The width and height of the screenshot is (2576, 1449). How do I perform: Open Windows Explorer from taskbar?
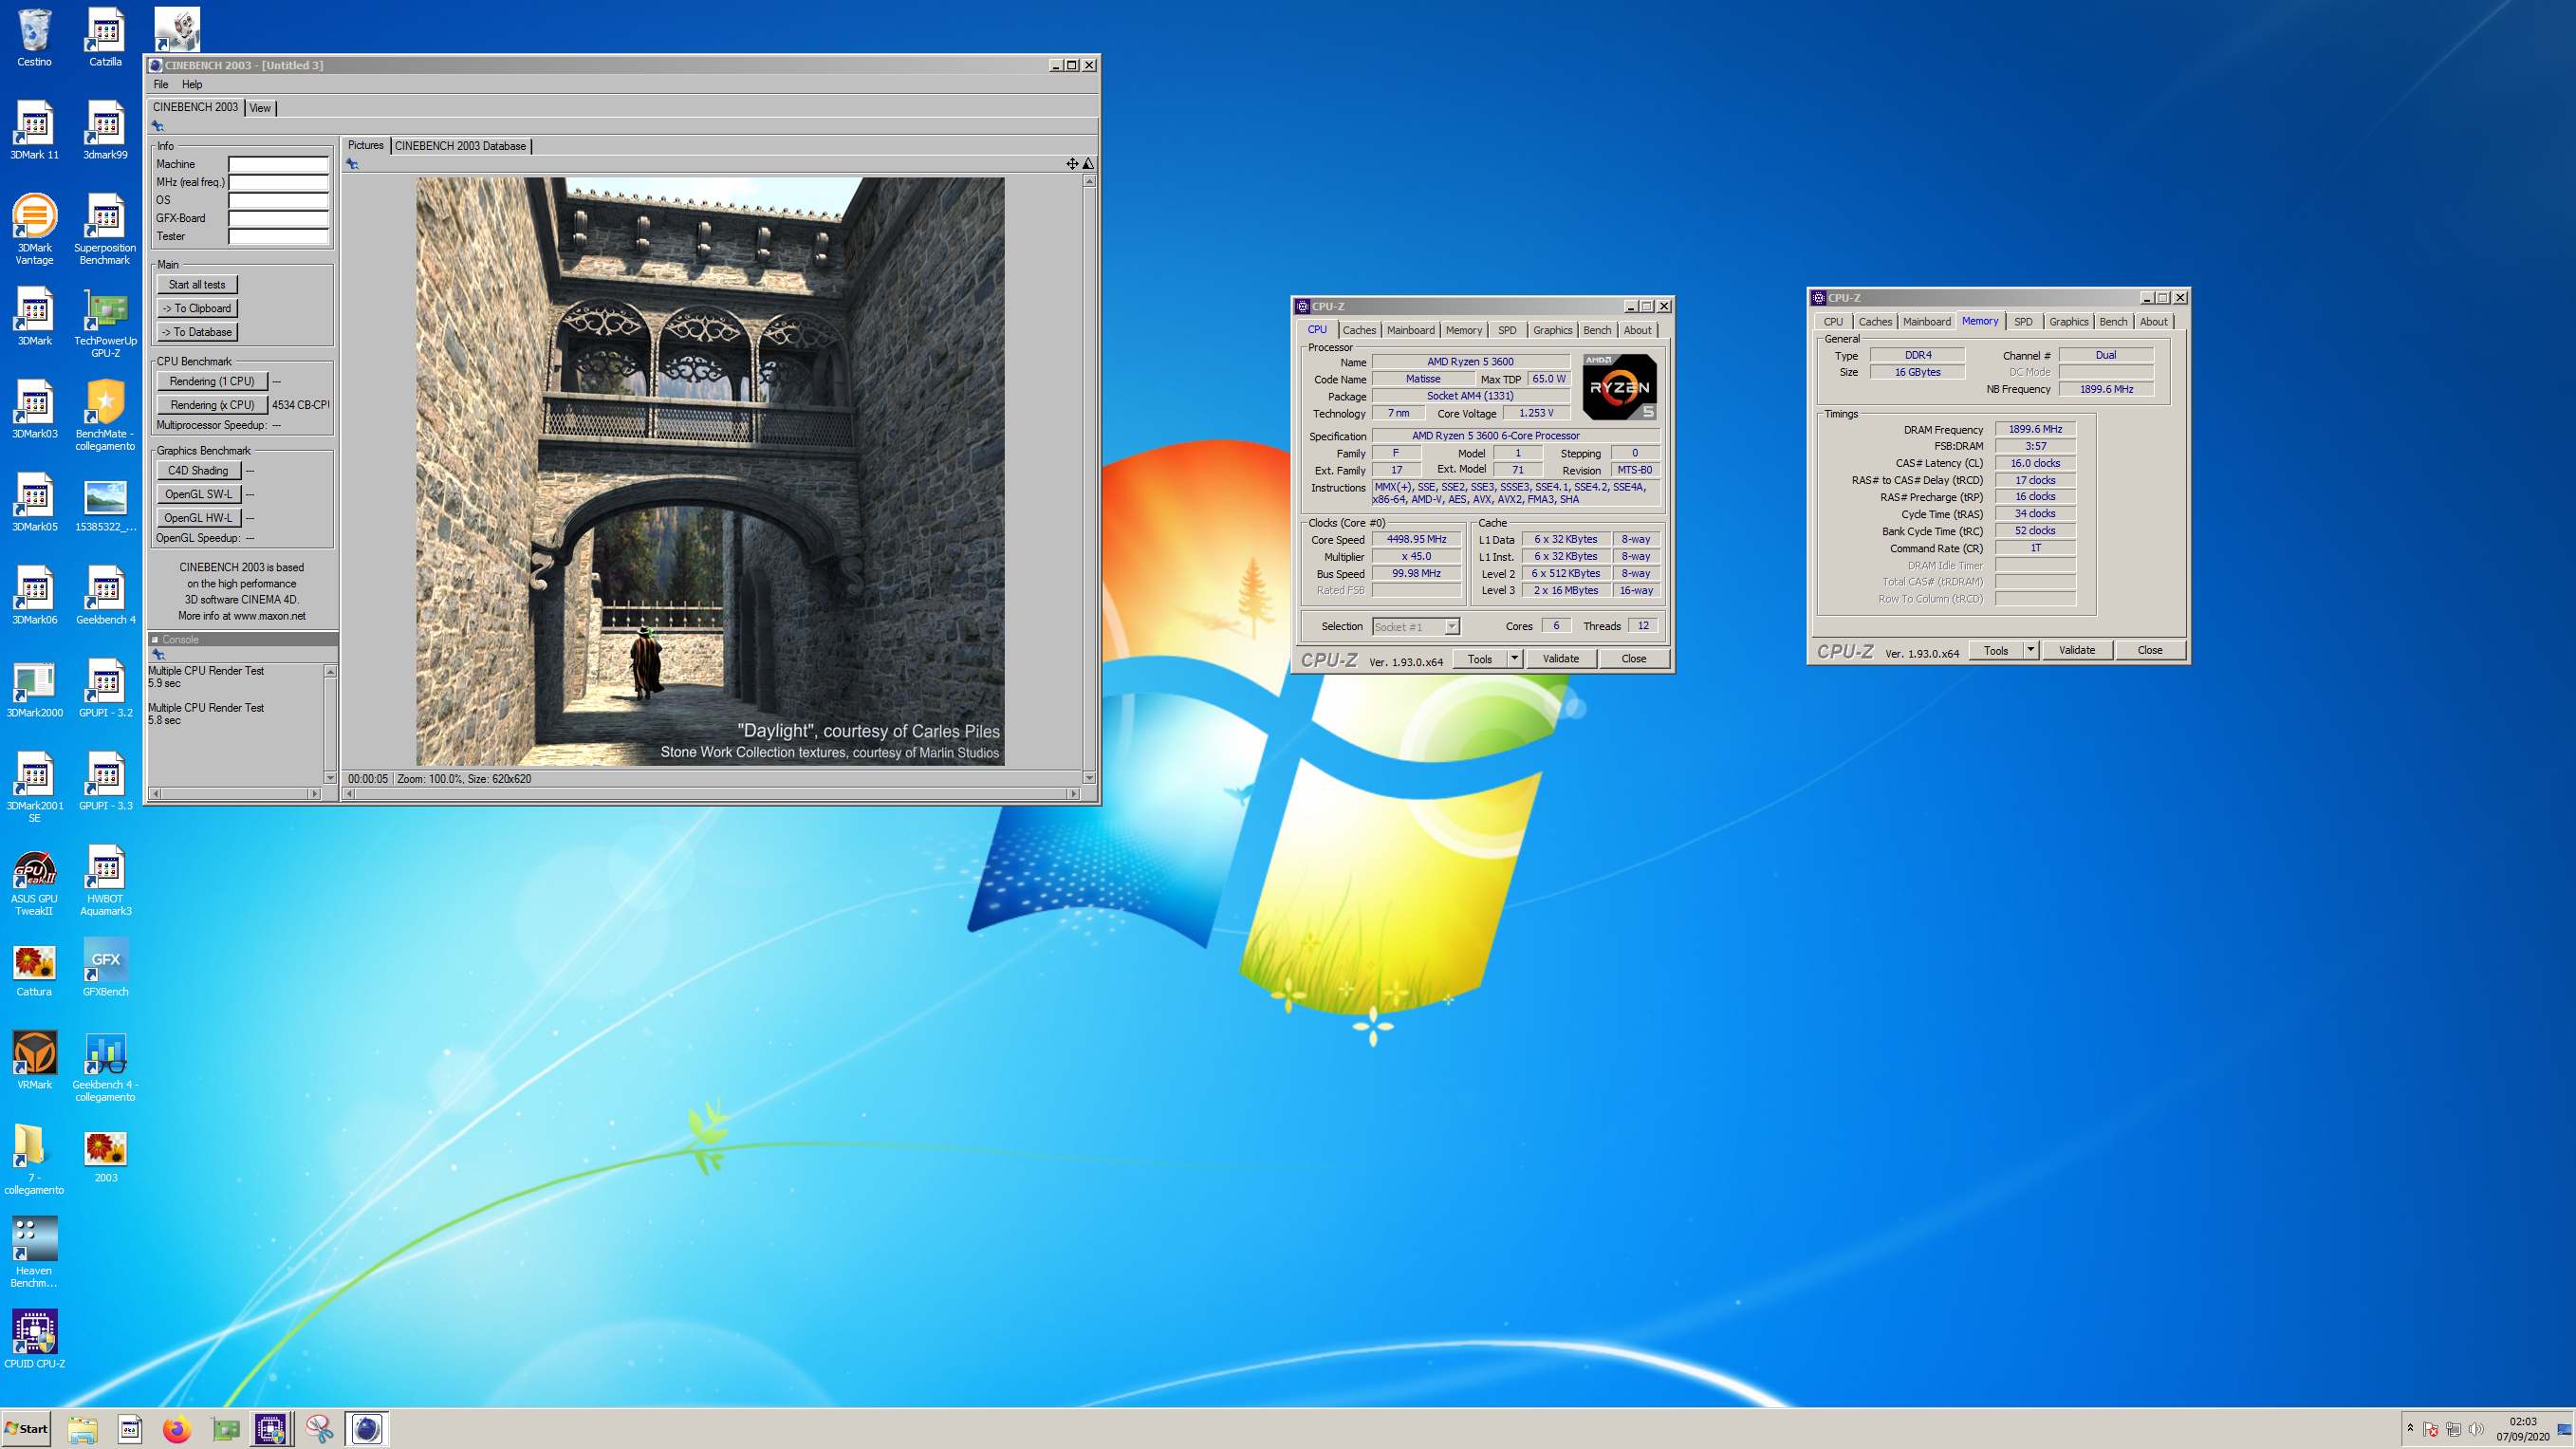click(x=82, y=1429)
